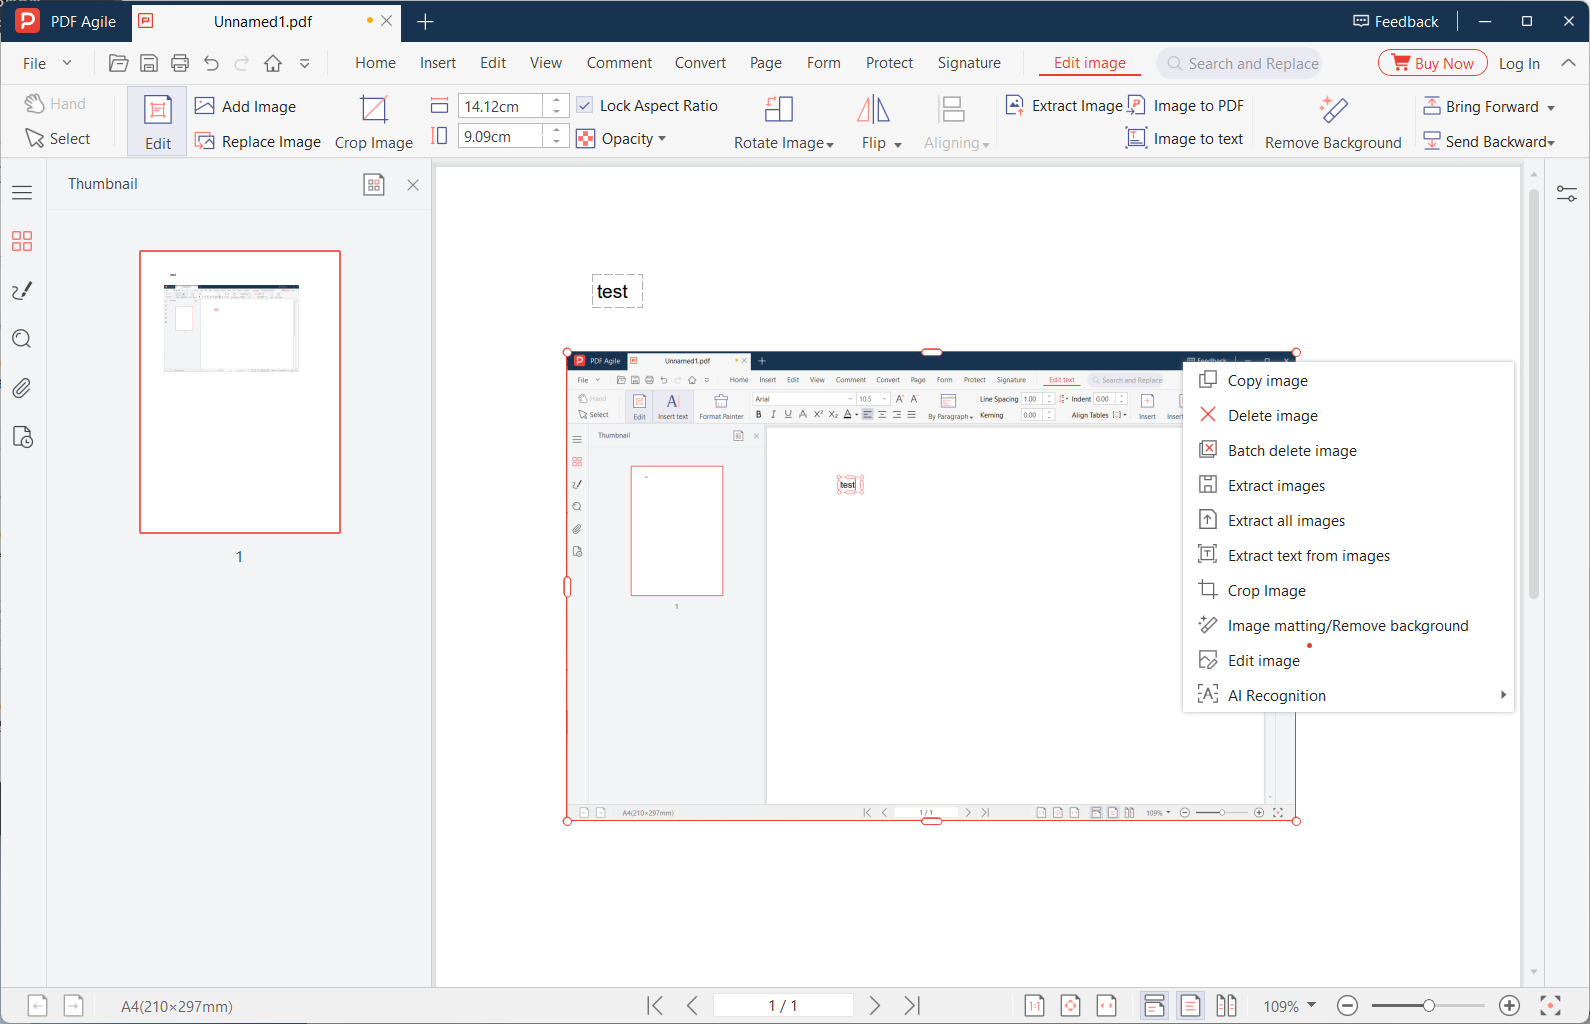Viewport: 1590px width, 1024px height.
Task: Select Batch delete image entry
Action: pos(1348,450)
